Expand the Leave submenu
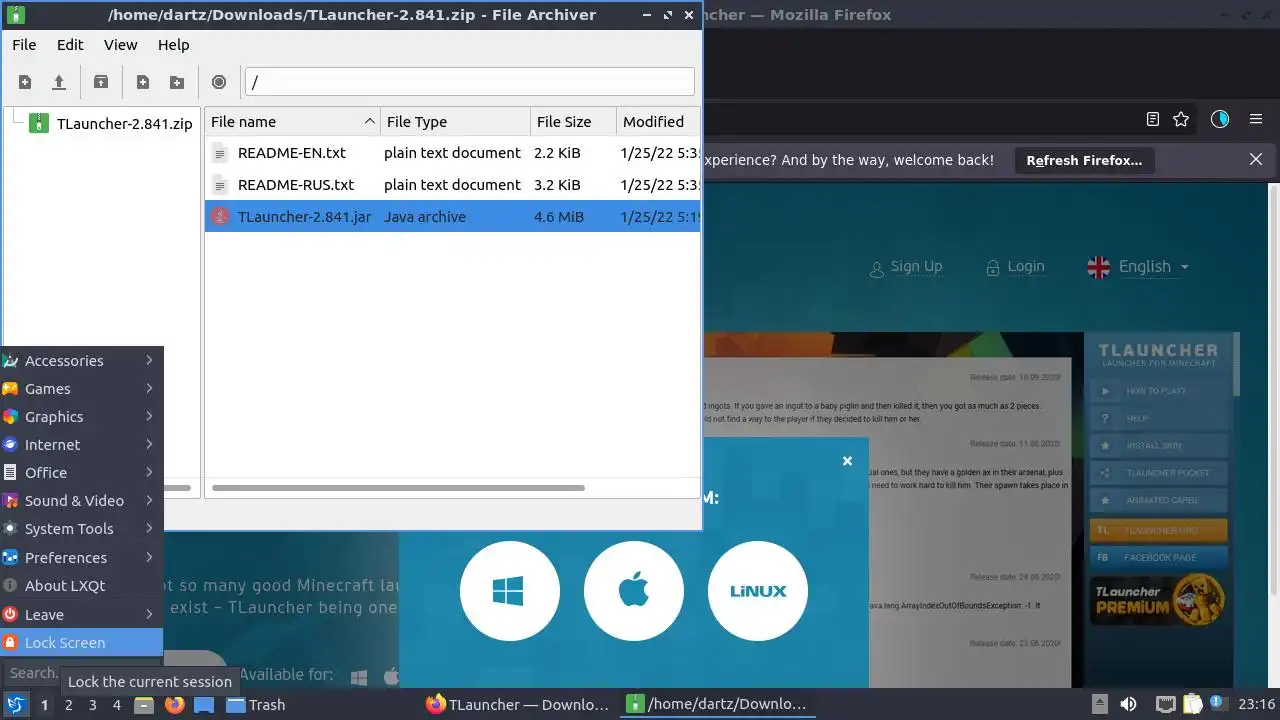Viewport: 1280px width, 720px height. point(81,614)
